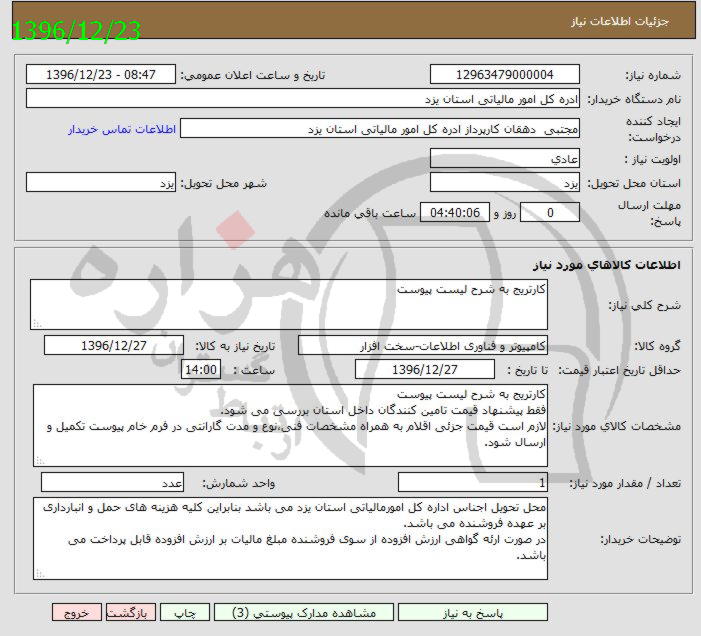The width and height of the screenshot is (701, 636).
Task: Click the تاریخ نیاز به کالا date field
Action: point(114,345)
